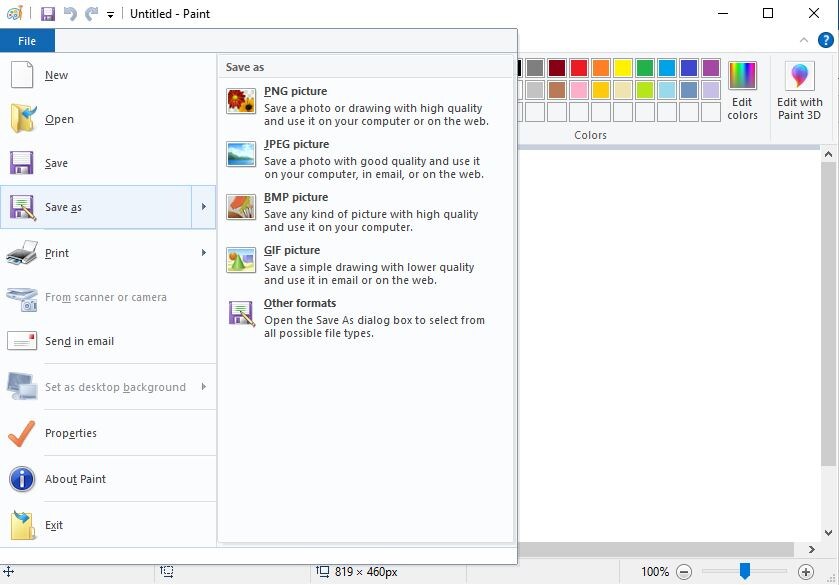The image size is (839, 585).
Task: Select BMP picture save option
Action: click(x=365, y=211)
